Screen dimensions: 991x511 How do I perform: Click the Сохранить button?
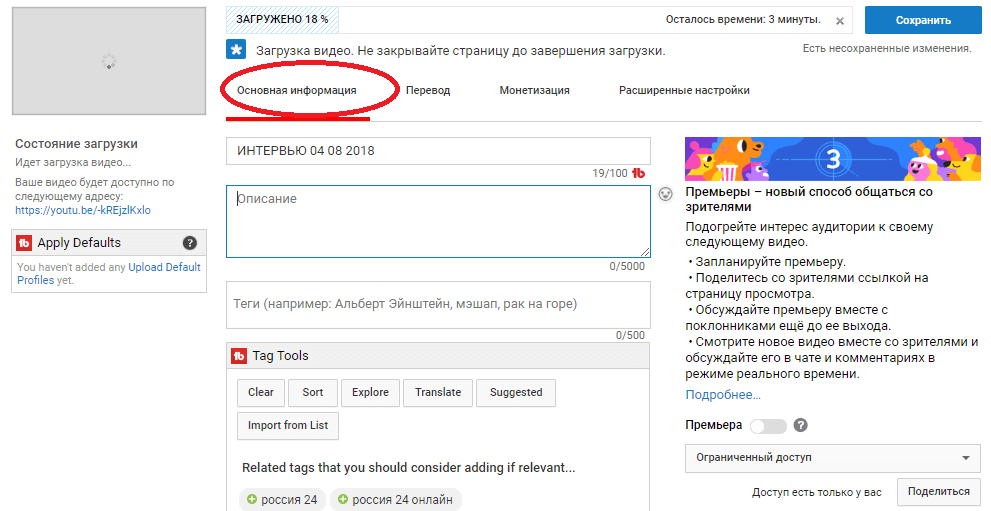(x=923, y=20)
